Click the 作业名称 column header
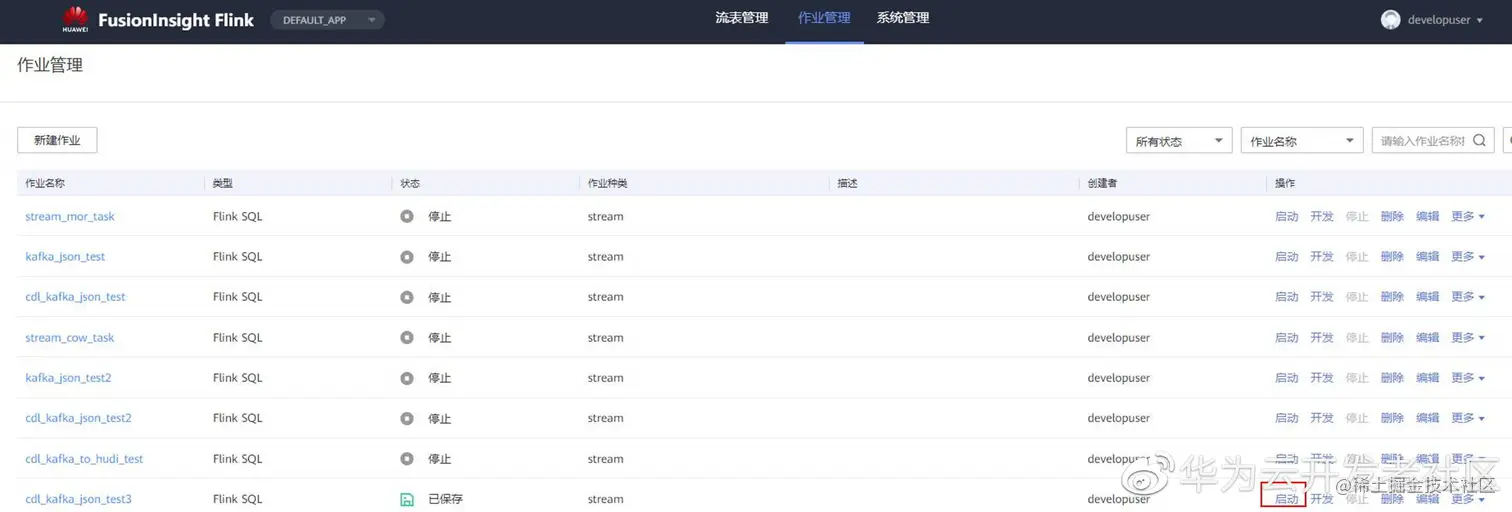Viewport: 1512px width, 512px height. coord(45,183)
